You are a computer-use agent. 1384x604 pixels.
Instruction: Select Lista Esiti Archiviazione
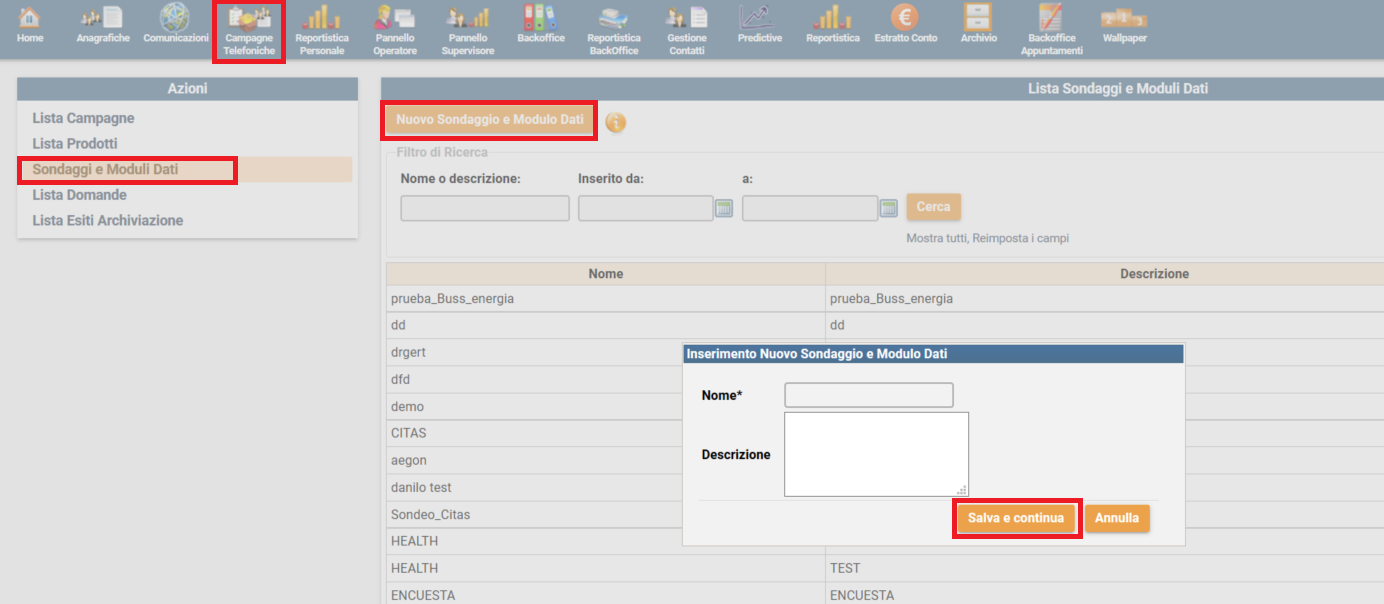[108, 220]
